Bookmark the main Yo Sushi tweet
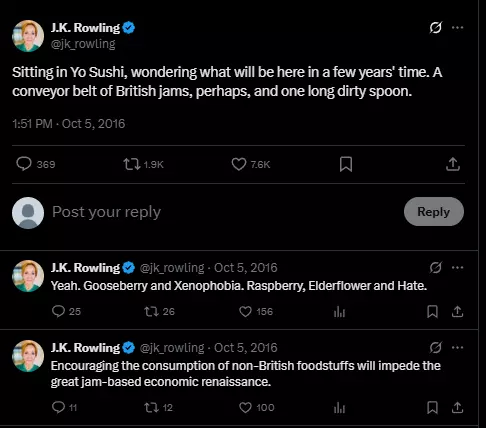Image resolution: width=486 pixels, height=428 pixels. pyautogui.click(x=346, y=164)
